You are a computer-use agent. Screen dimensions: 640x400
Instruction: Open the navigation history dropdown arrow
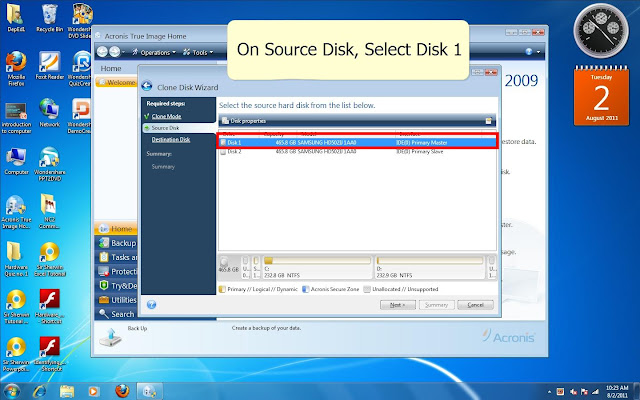[124, 52]
